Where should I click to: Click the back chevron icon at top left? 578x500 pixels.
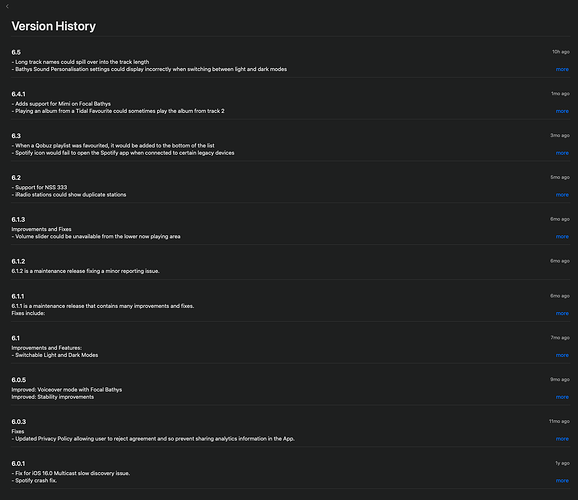click(x=7, y=6)
